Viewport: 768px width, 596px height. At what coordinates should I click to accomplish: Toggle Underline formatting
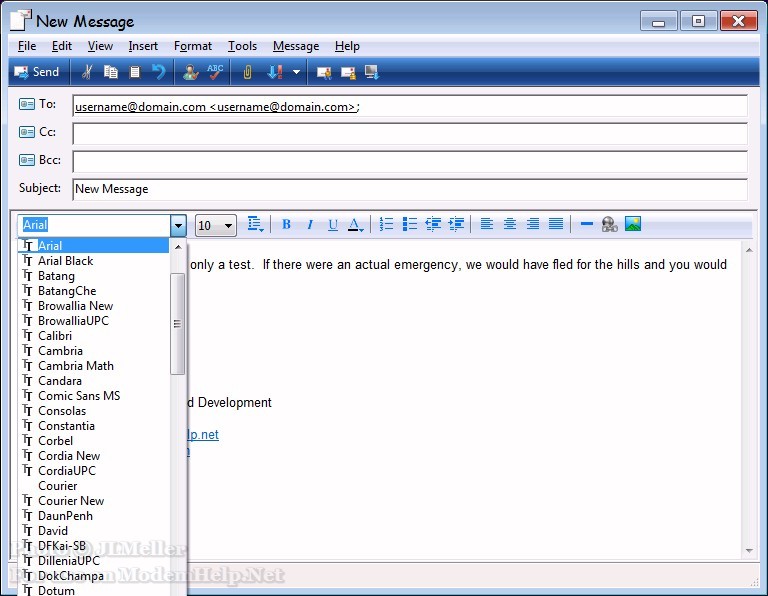(333, 225)
